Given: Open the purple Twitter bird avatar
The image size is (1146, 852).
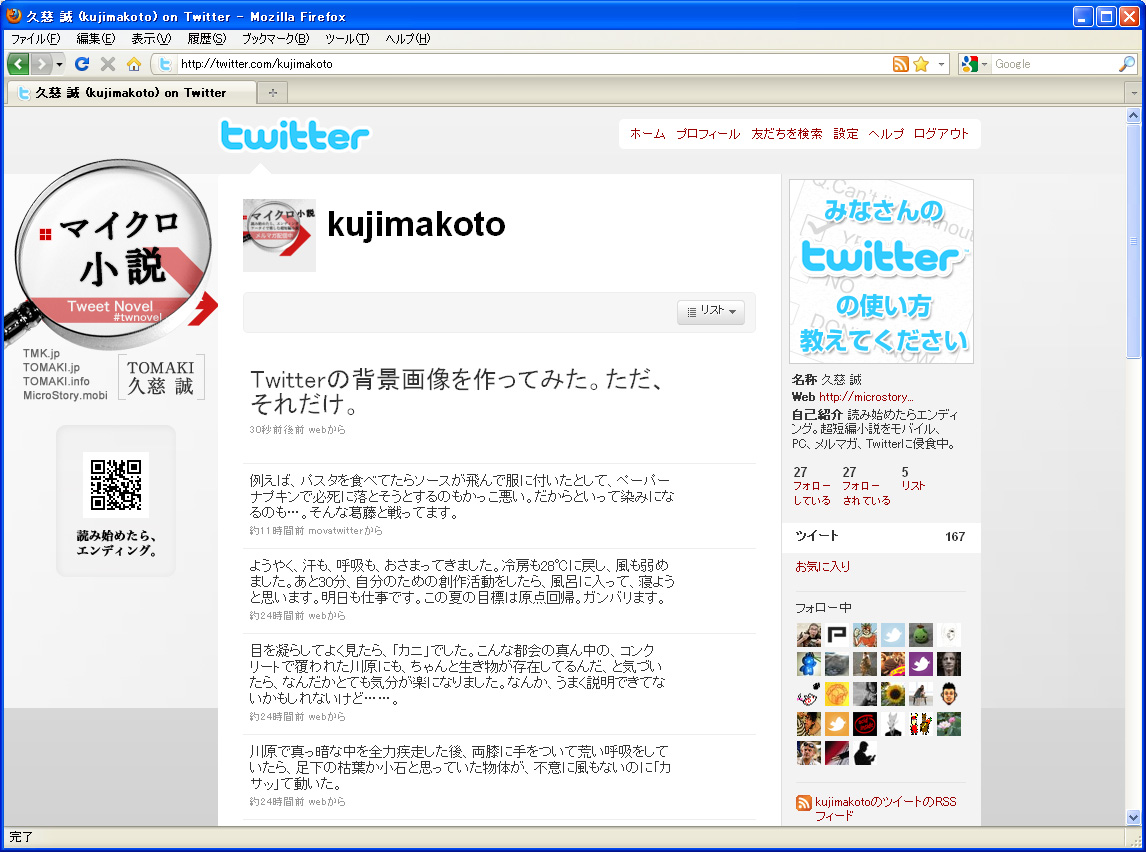Looking at the screenshot, I should (921, 664).
